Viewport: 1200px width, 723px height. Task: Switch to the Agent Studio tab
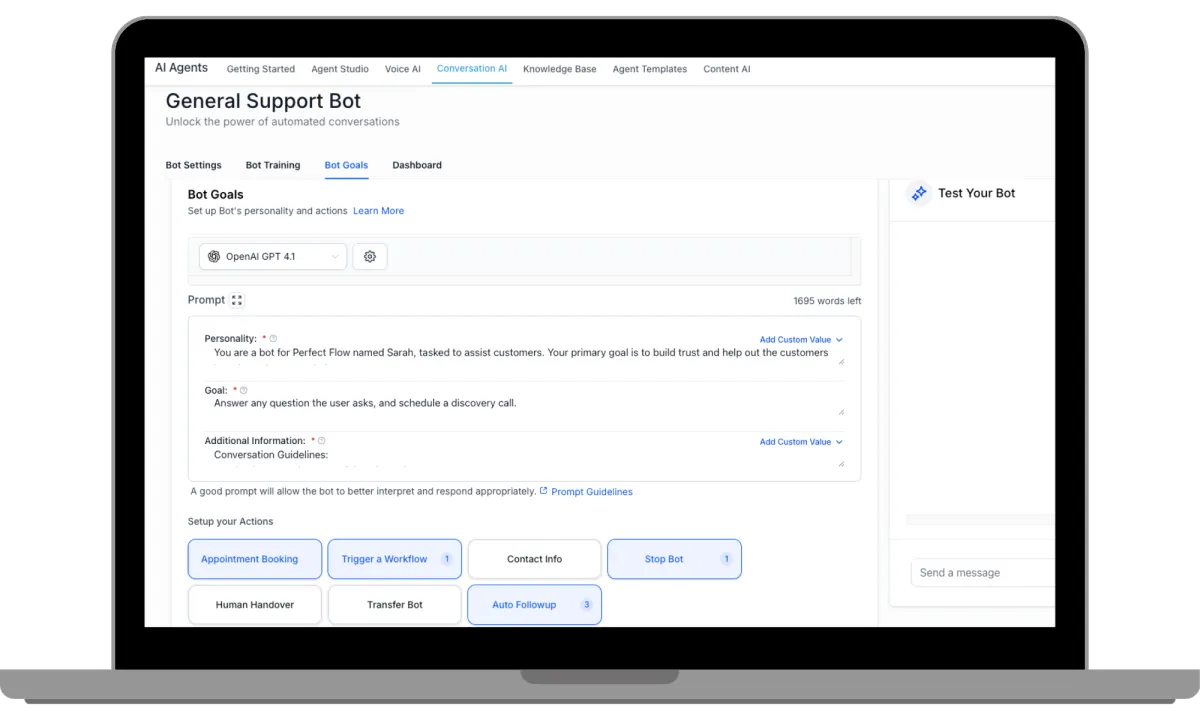[340, 69]
